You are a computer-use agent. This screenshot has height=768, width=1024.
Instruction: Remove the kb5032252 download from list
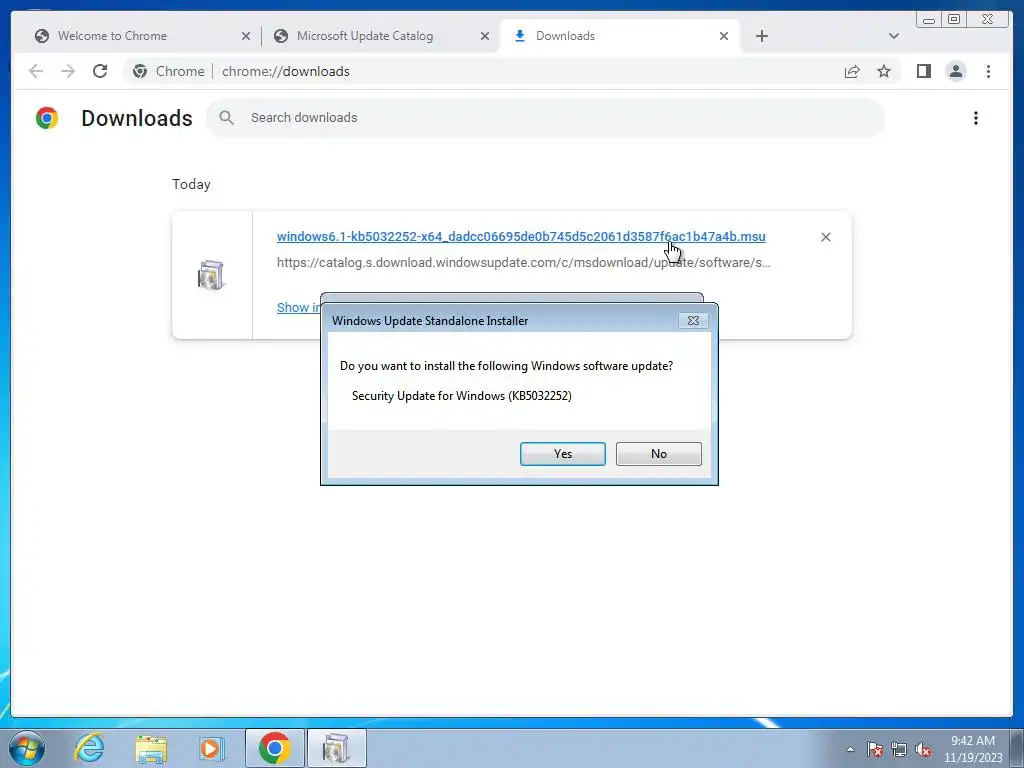pyautogui.click(x=825, y=237)
